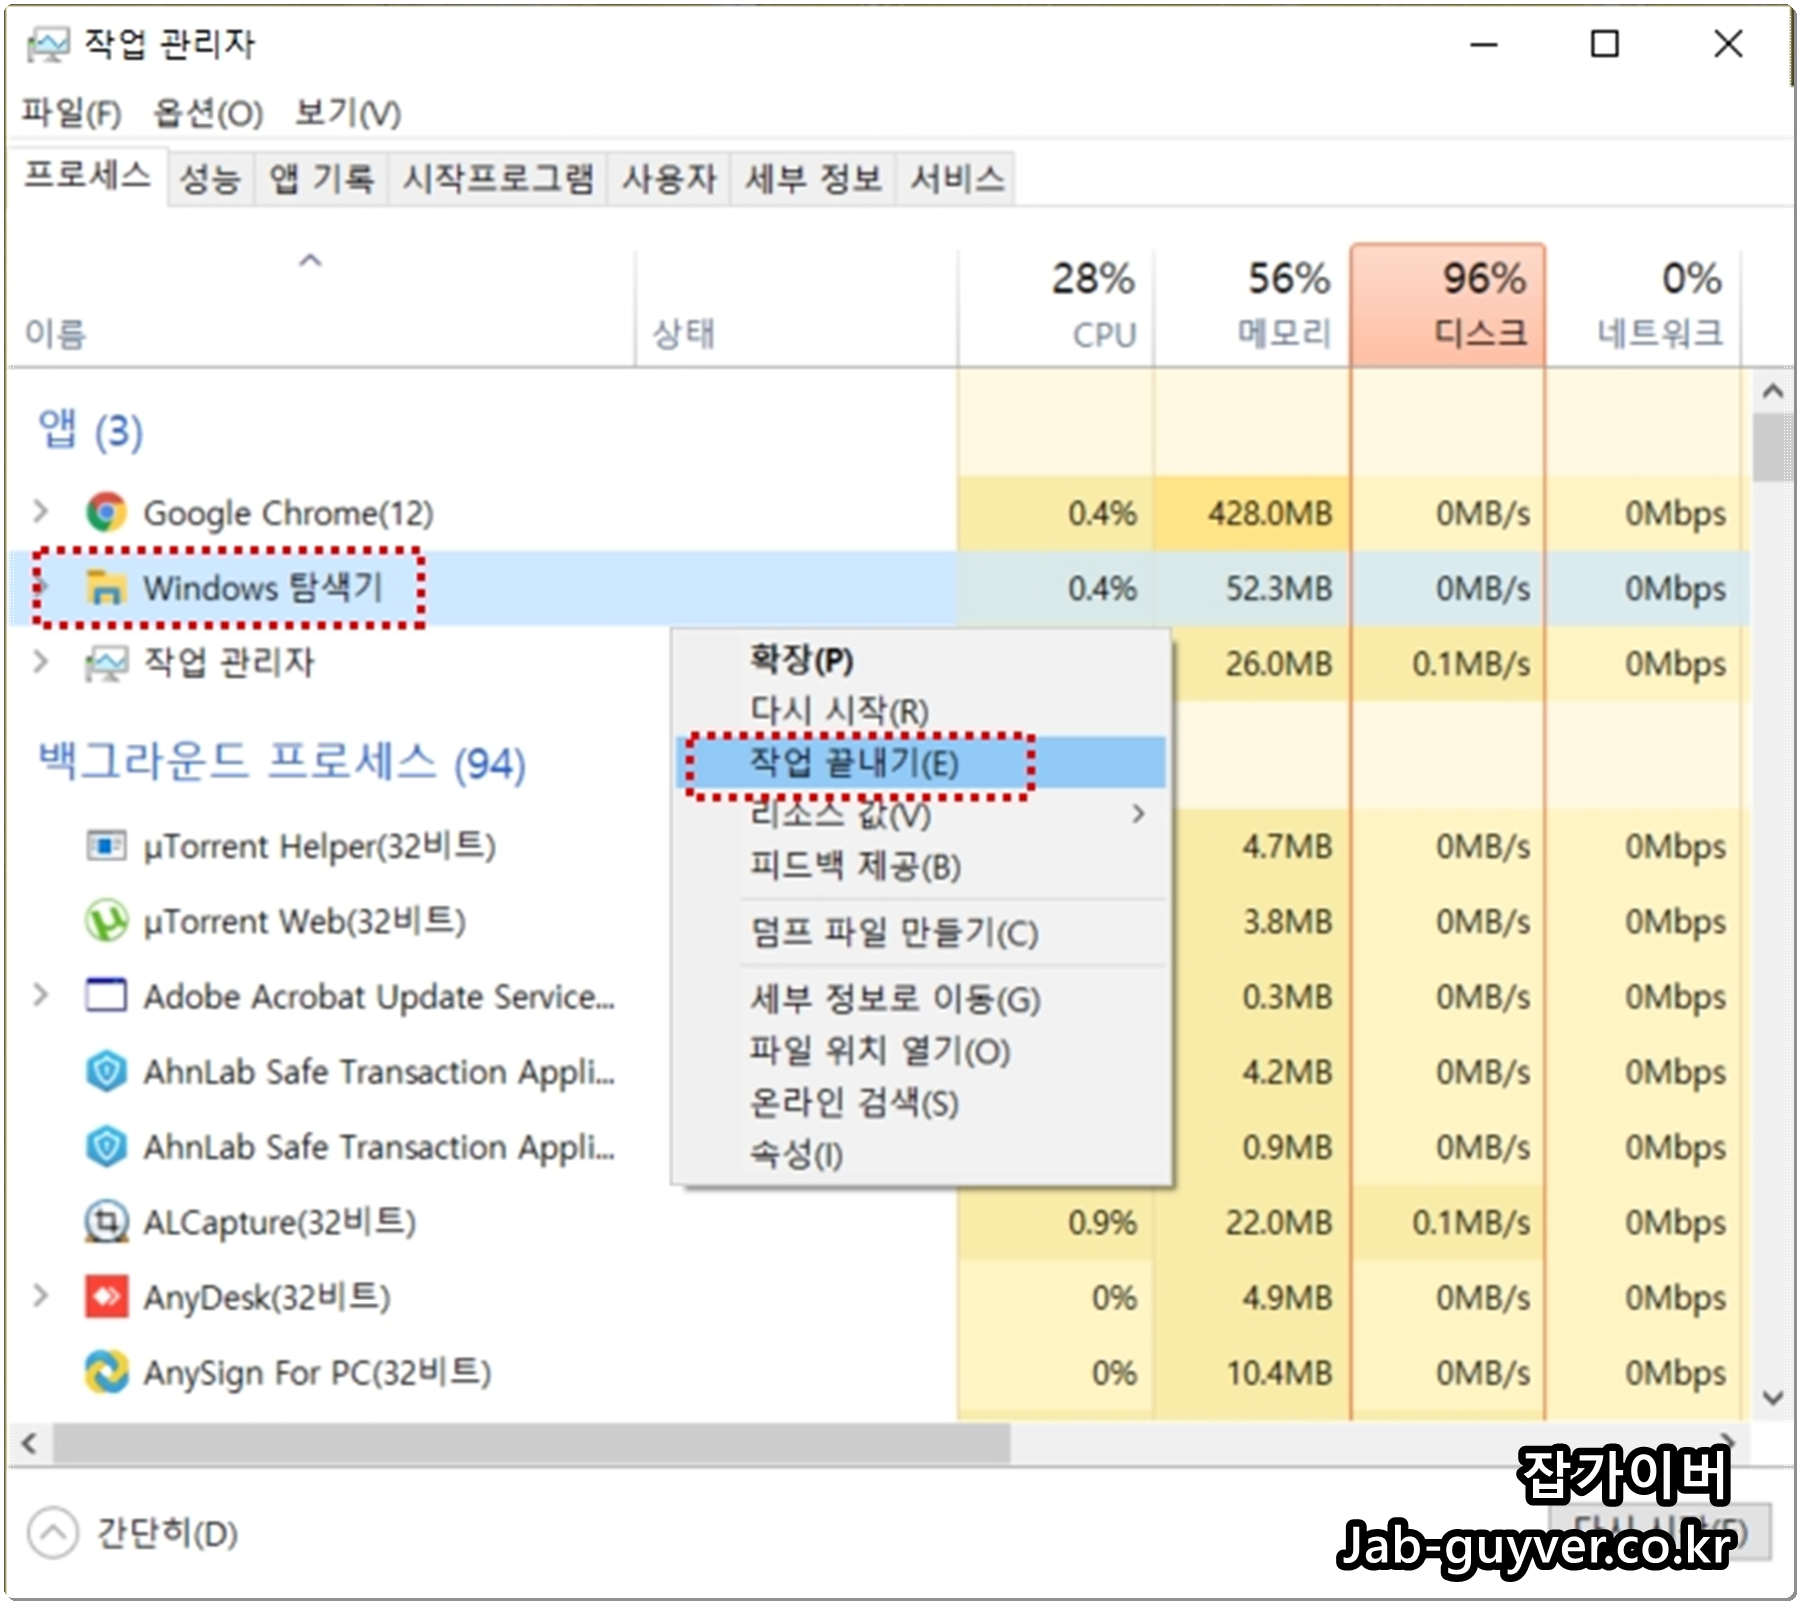Image resolution: width=1800 pixels, height=1604 pixels.
Task: Sort by the CPU column header
Action: point(1055,306)
